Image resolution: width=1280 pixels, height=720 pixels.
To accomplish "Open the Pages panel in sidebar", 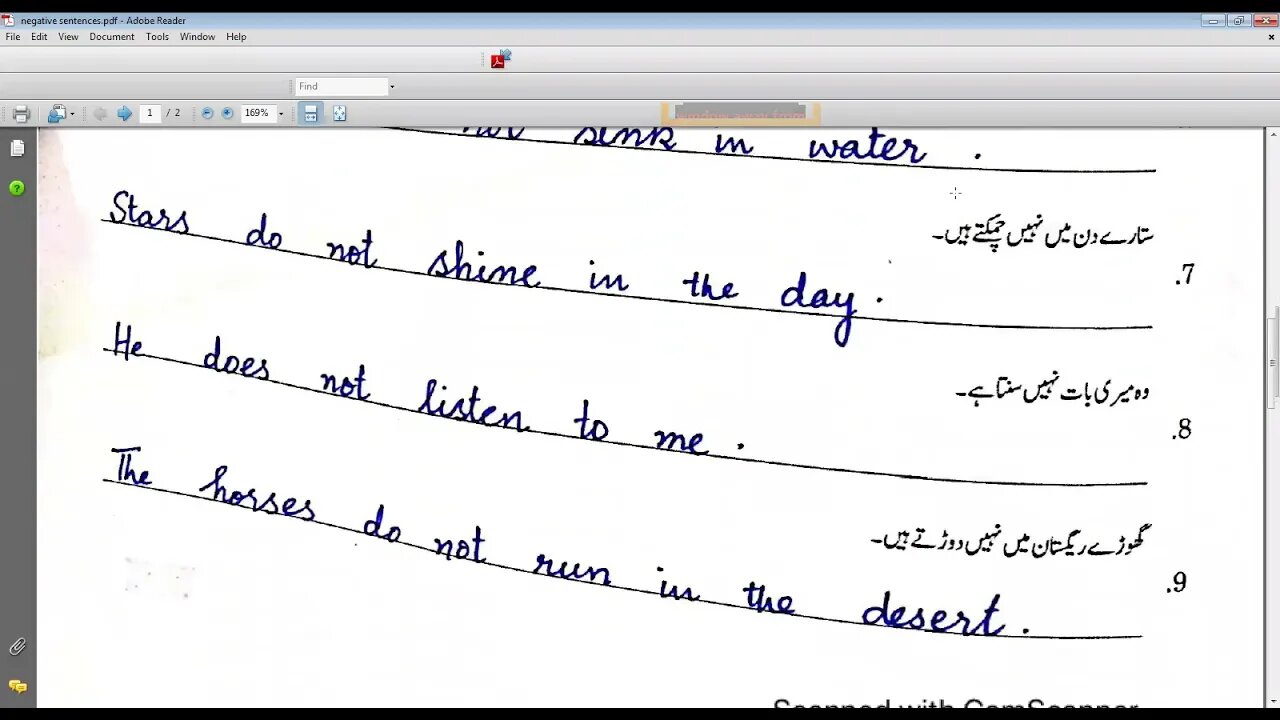I will coord(17,149).
